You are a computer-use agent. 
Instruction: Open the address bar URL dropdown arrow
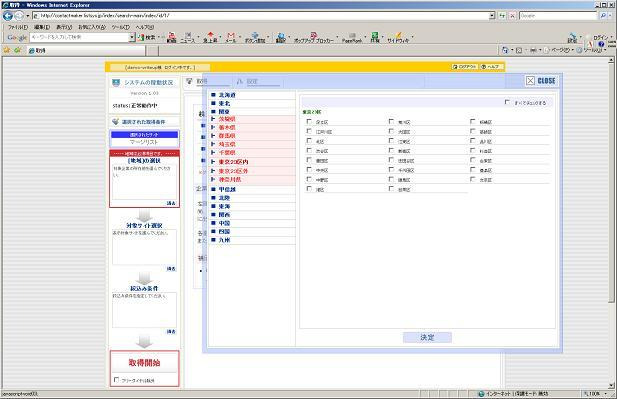492,16
